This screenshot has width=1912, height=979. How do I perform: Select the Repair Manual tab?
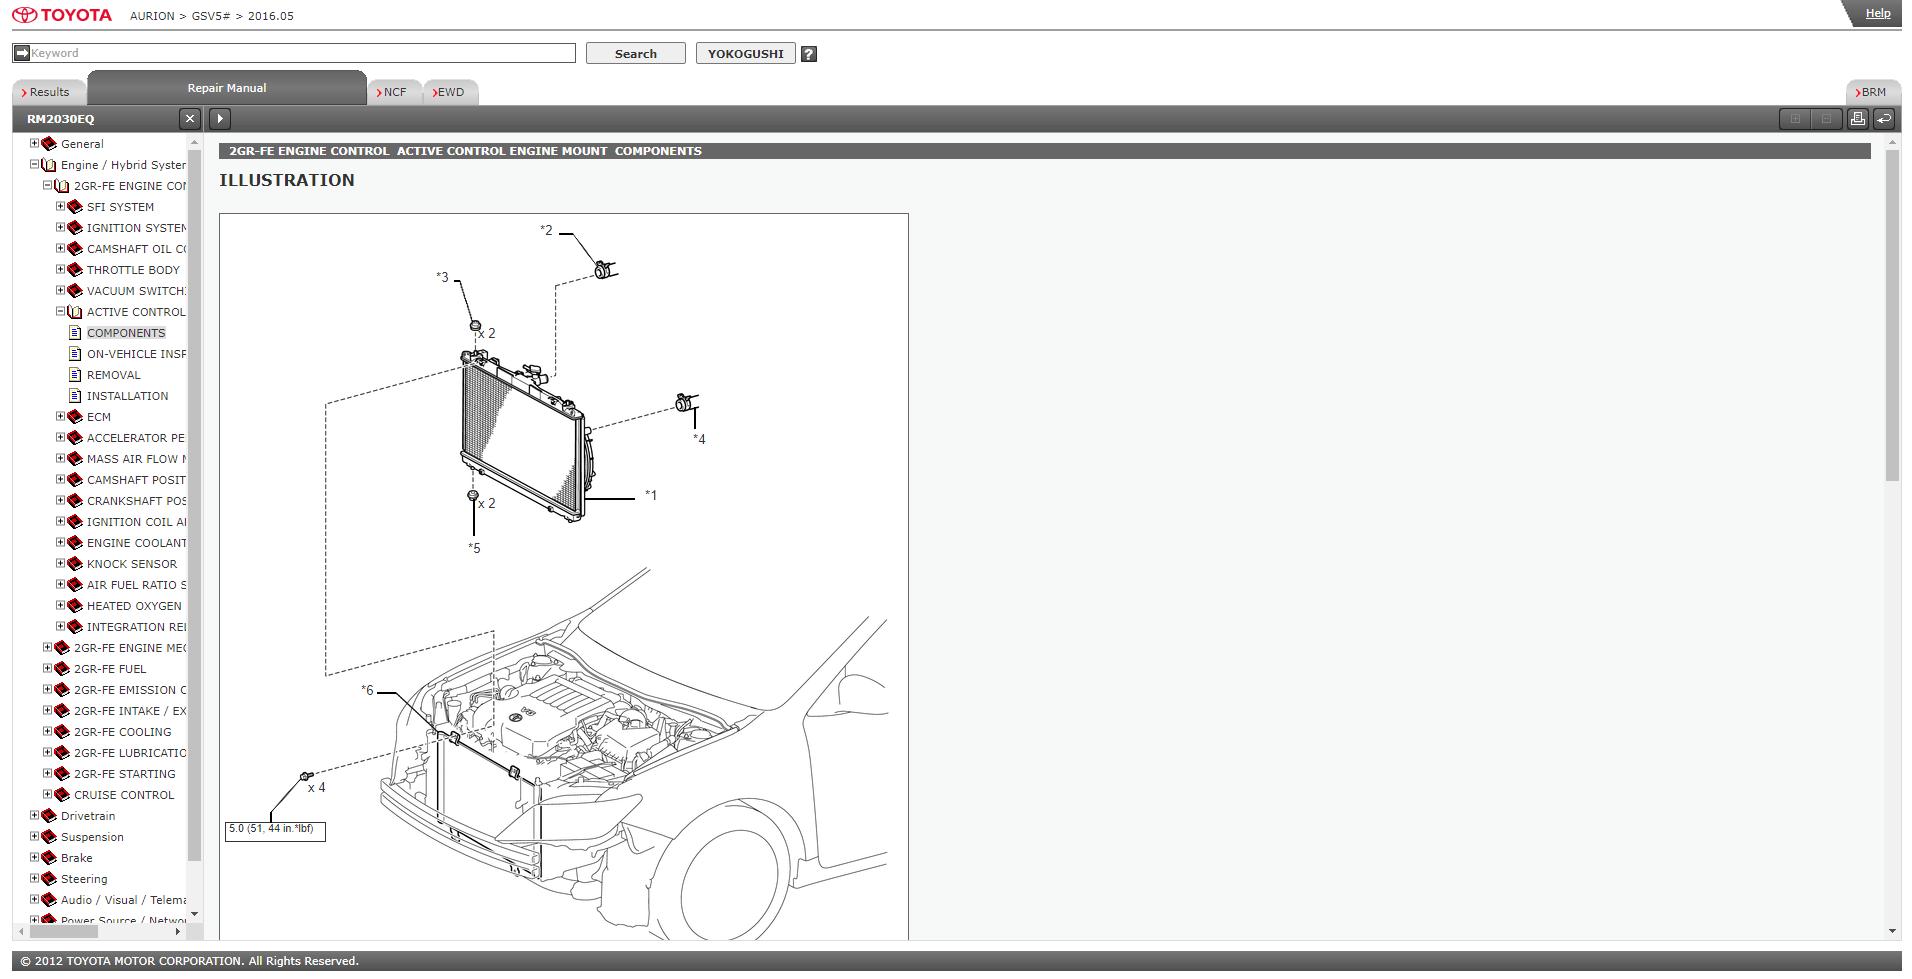click(x=227, y=88)
